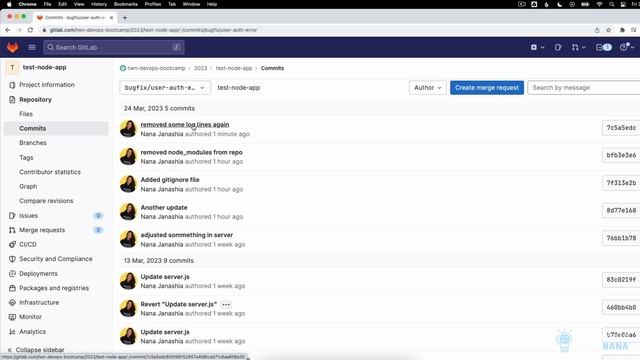Open a new browser tab with plus

(x=124, y=18)
